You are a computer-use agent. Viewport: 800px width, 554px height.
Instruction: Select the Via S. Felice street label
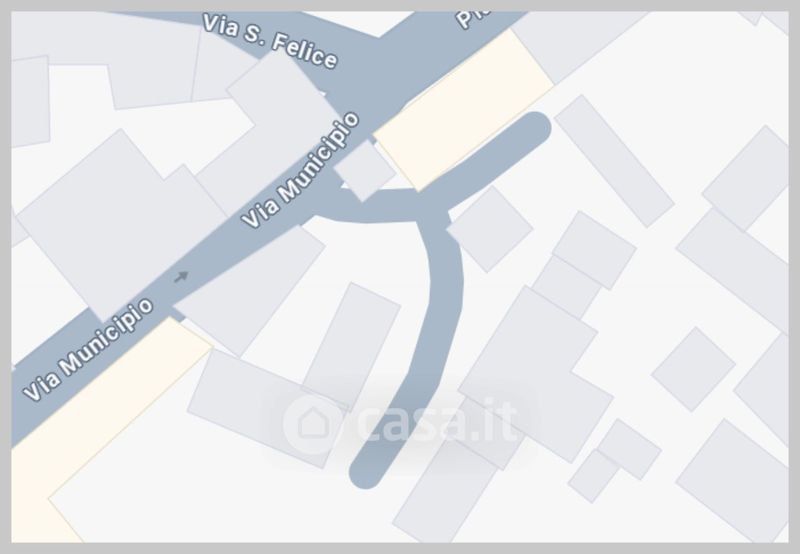coord(269,40)
